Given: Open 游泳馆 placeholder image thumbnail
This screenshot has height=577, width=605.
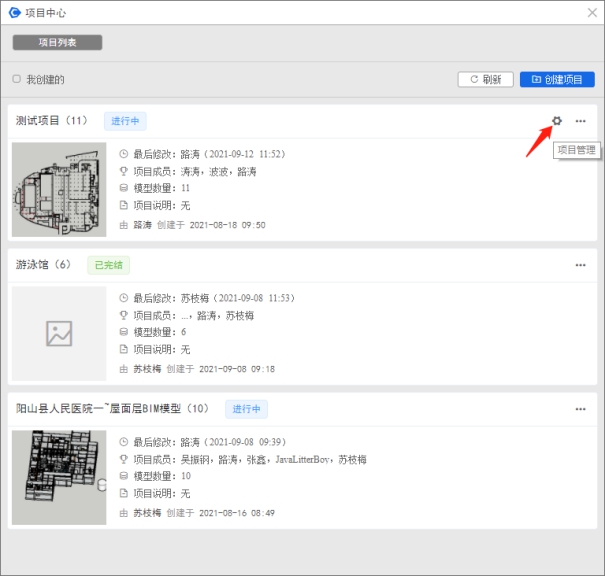Looking at the screenshot, I should click(58, 333).
